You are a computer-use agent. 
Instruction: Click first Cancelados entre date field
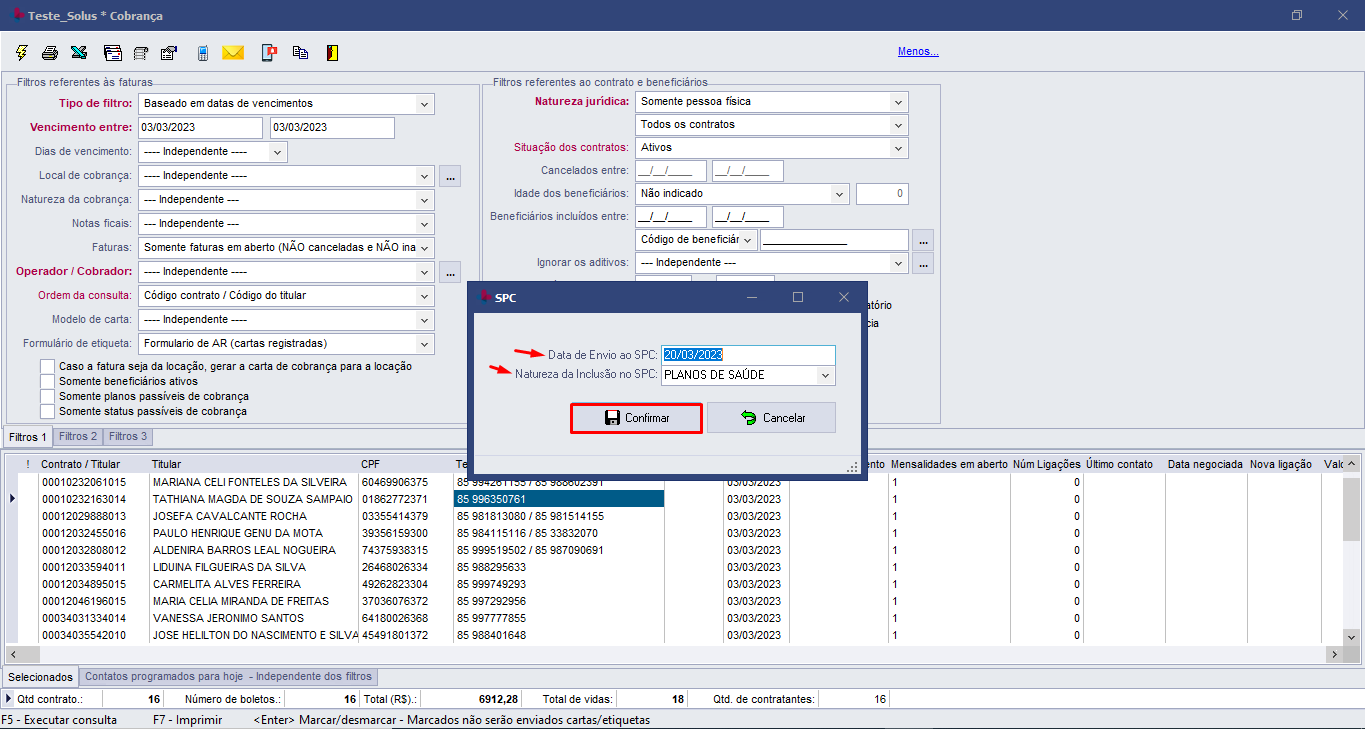[671, 171]
